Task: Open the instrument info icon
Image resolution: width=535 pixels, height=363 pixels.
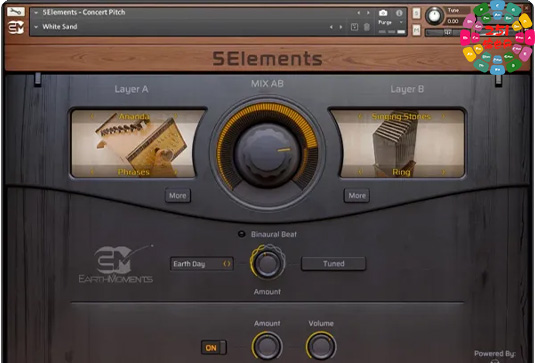Action: (399, 13)
